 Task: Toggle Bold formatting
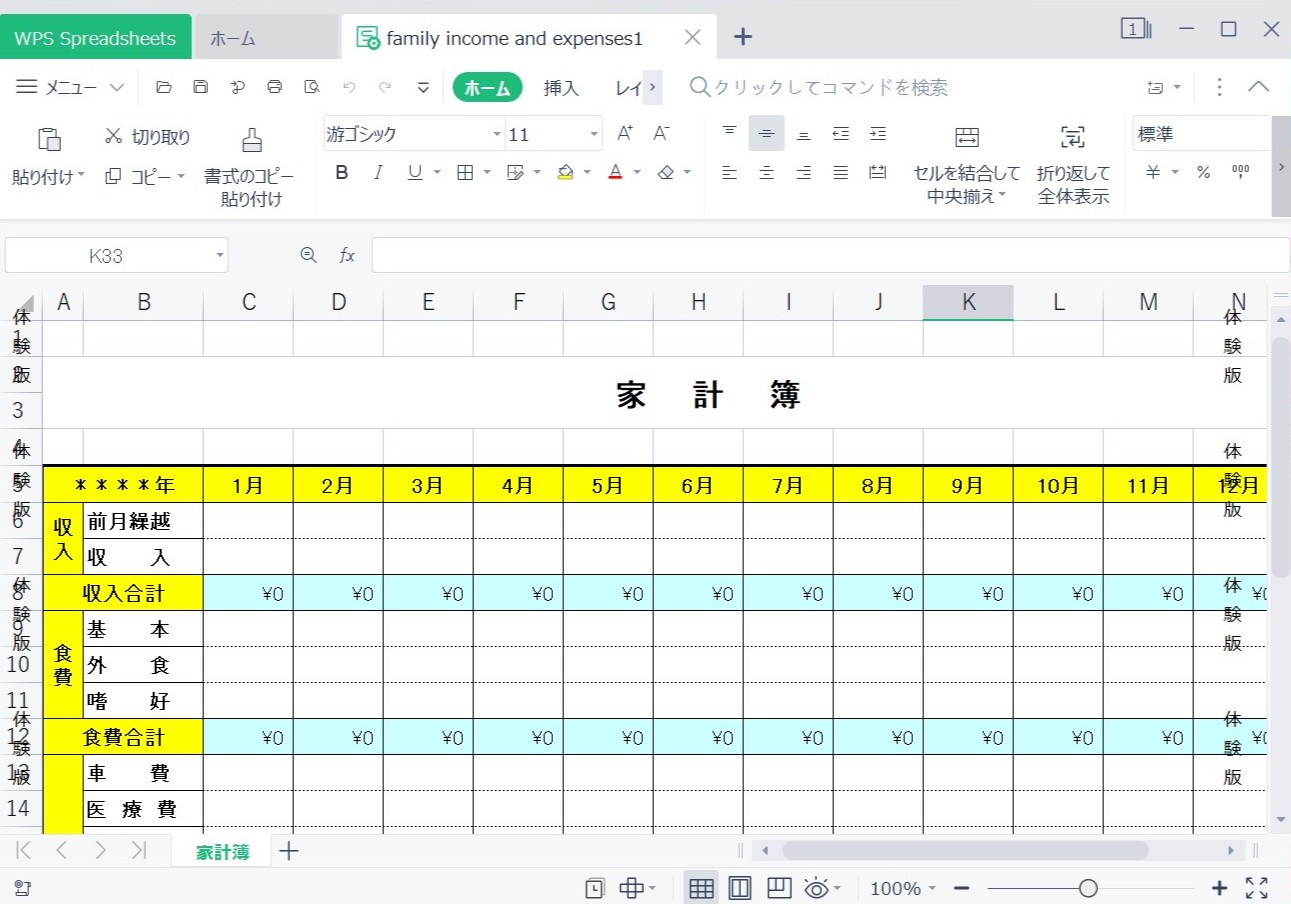coord(342,173)
